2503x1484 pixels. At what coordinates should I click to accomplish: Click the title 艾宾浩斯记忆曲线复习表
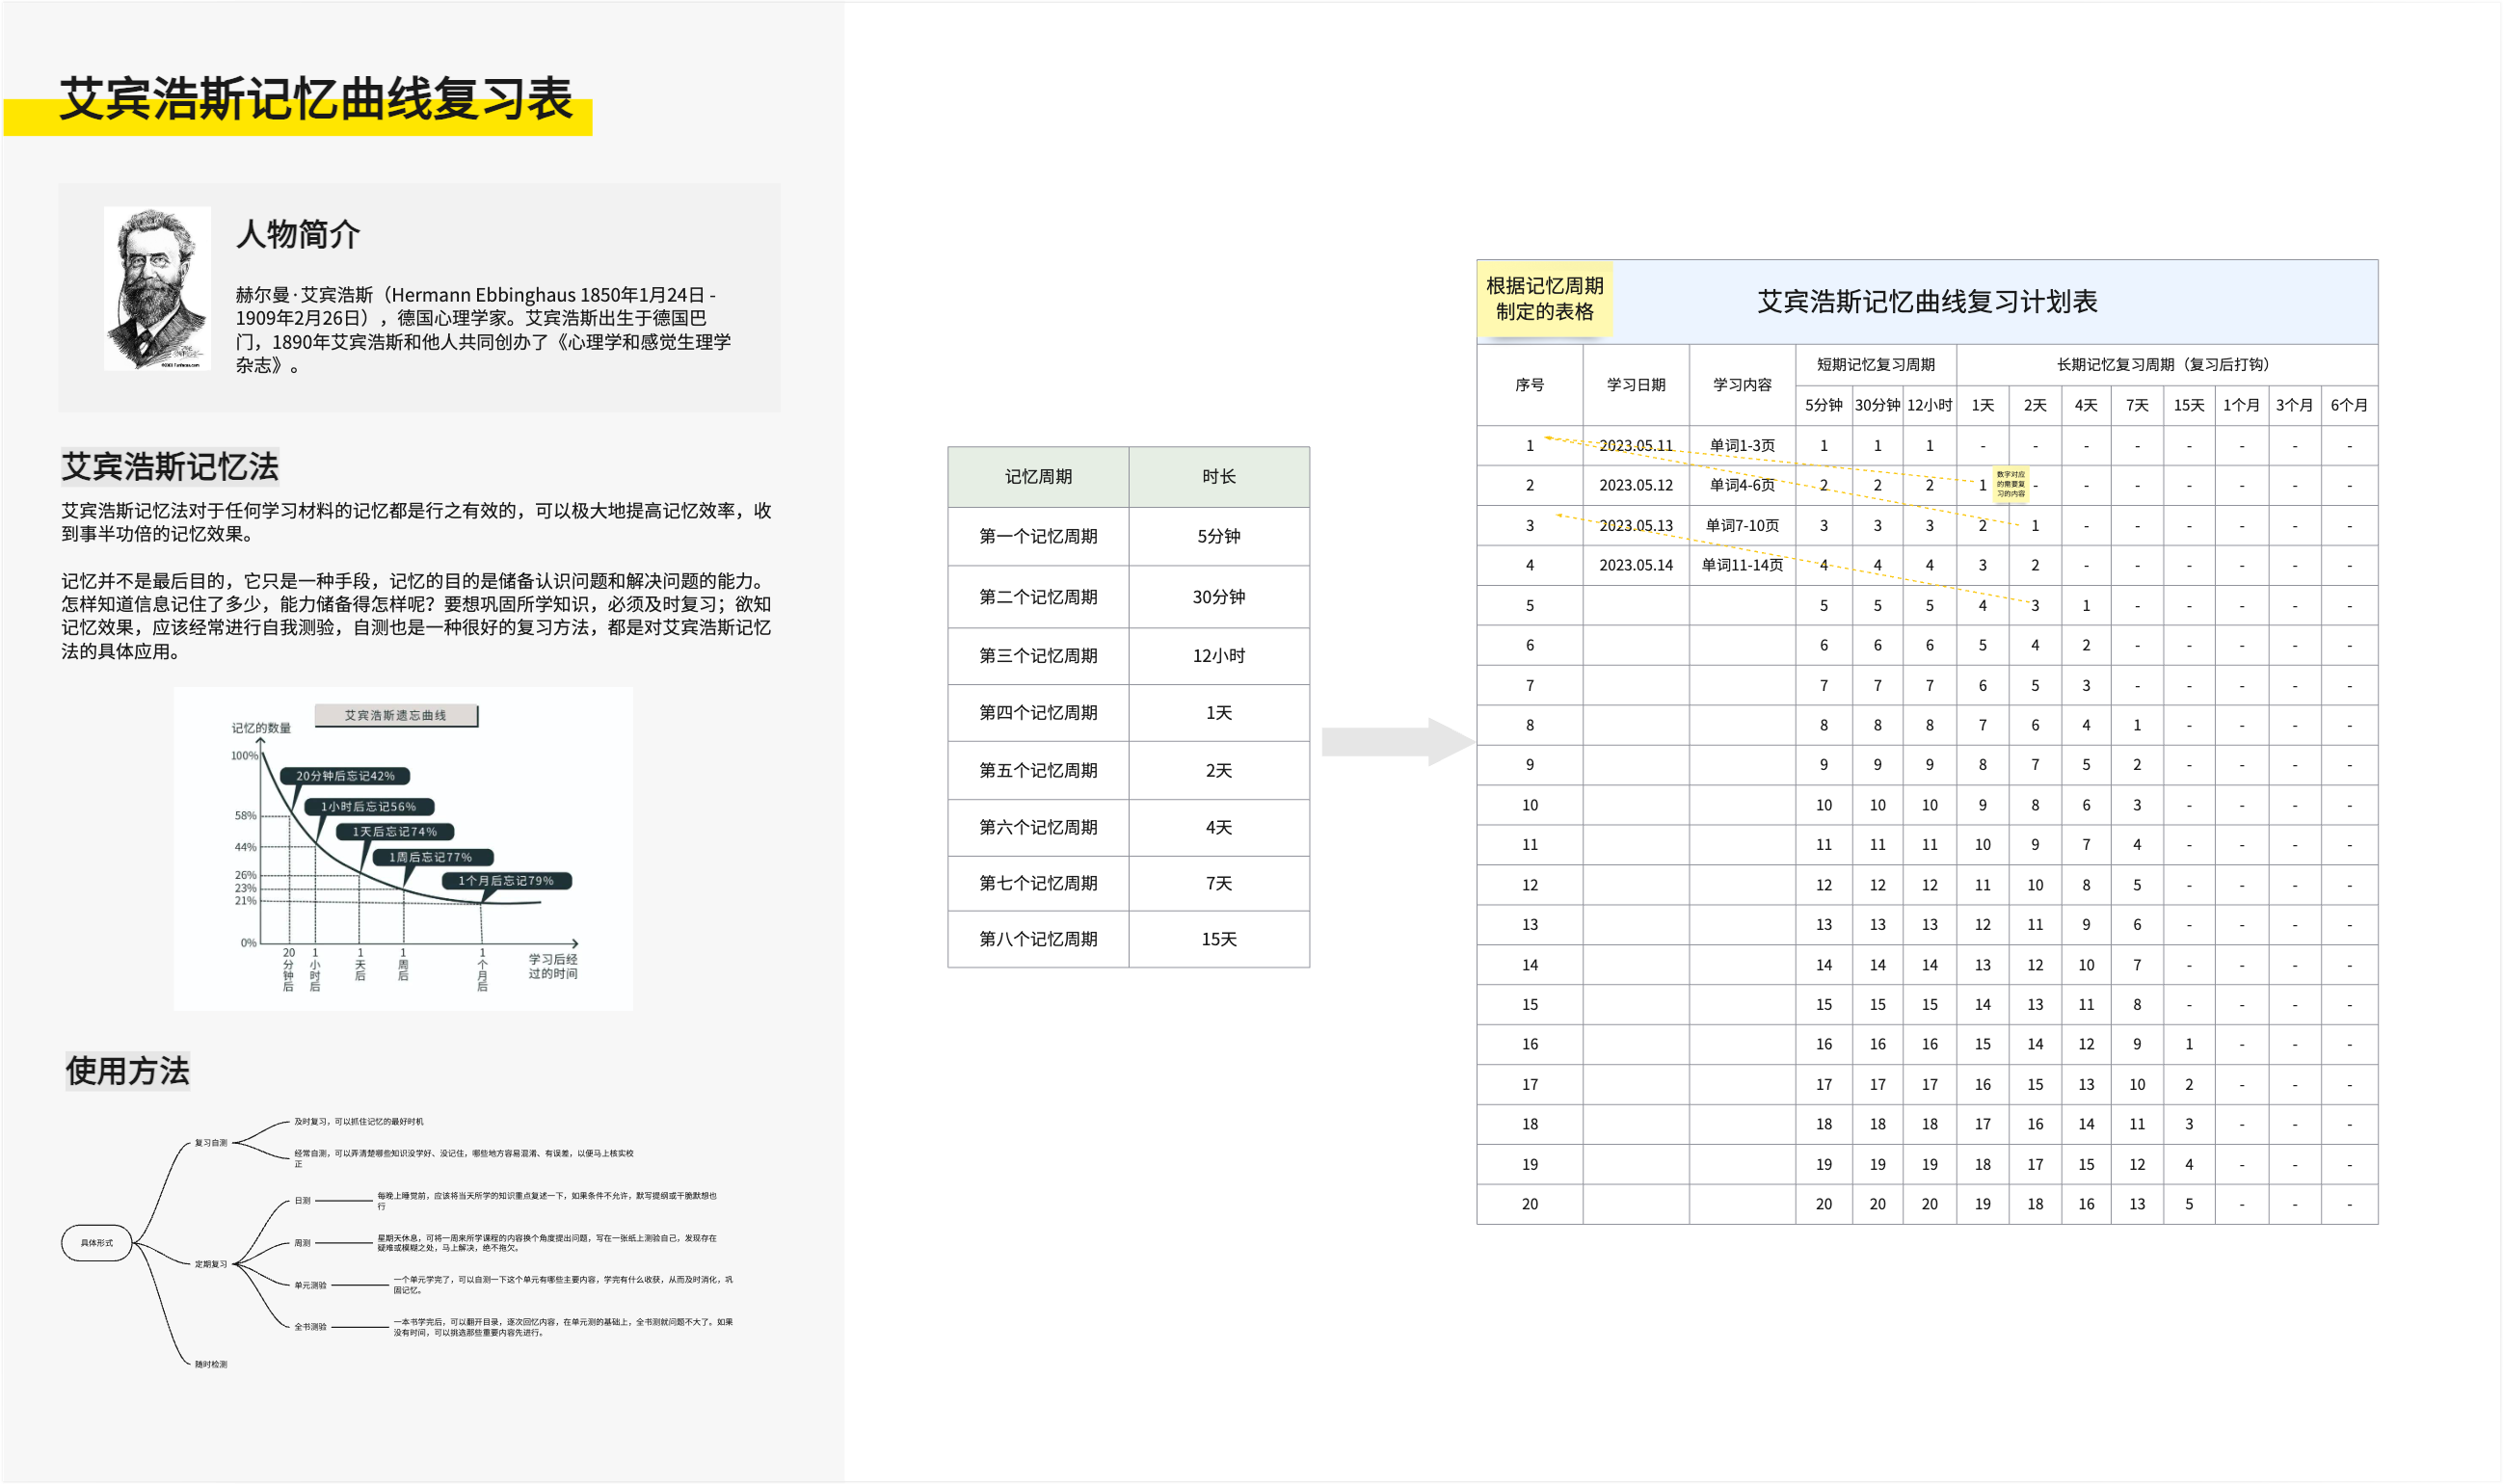315,99
